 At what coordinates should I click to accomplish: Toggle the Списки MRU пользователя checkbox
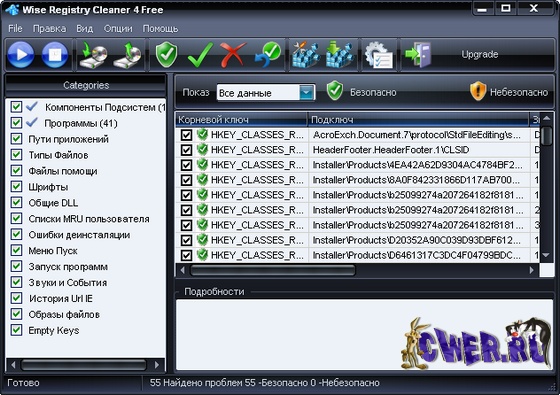tap(16, 218)
